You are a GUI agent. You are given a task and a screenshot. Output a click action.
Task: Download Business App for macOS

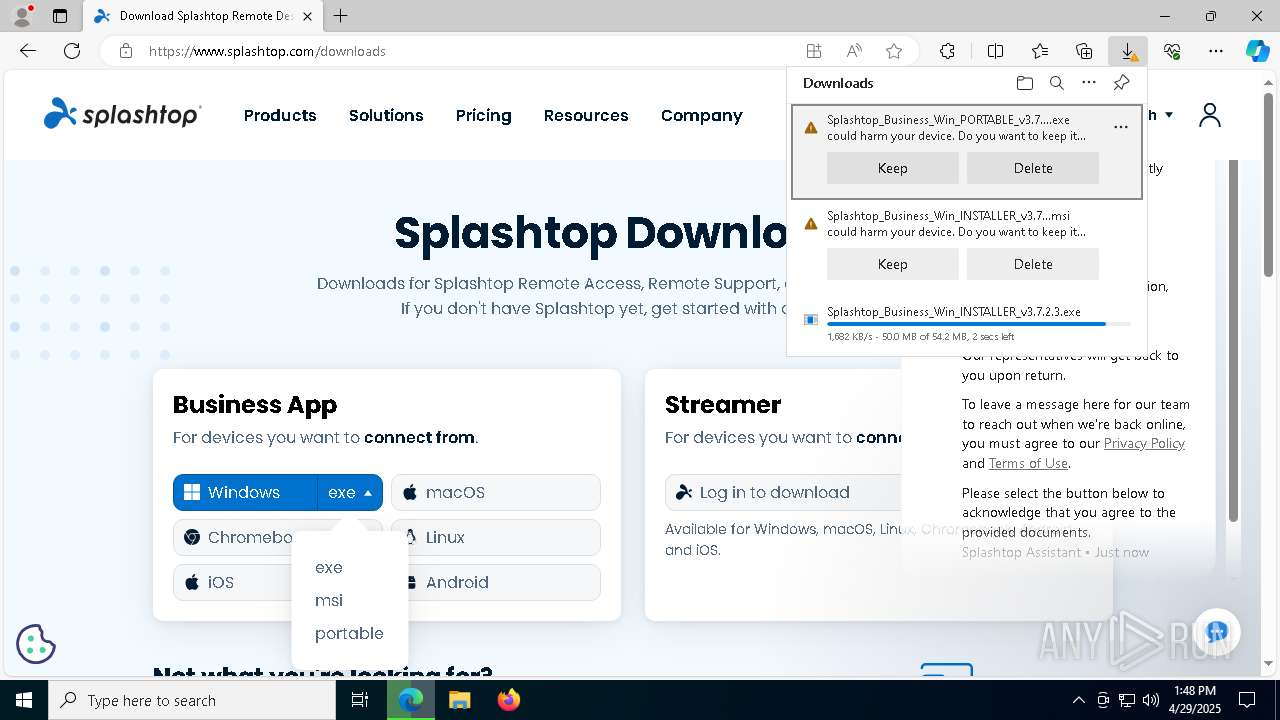[x=496, y=492]
